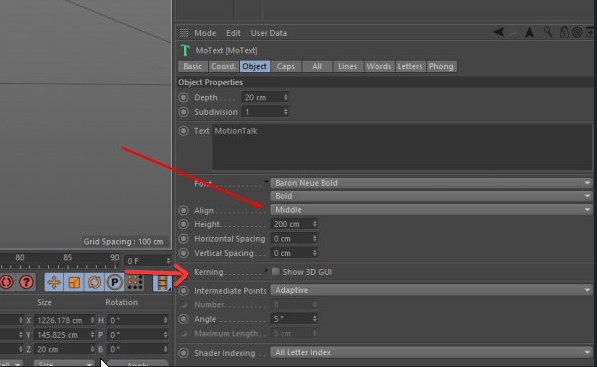Switch to the All tab
The width and height of the screenshot is (597, 367).
(317, 66)
